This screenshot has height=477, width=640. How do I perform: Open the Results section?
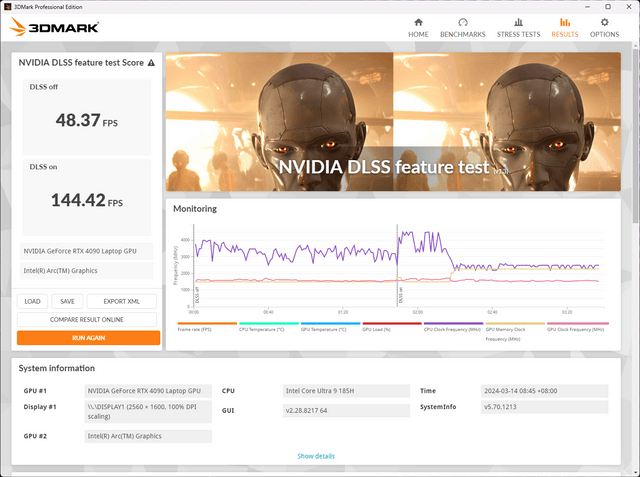click(x=564, y=28)
